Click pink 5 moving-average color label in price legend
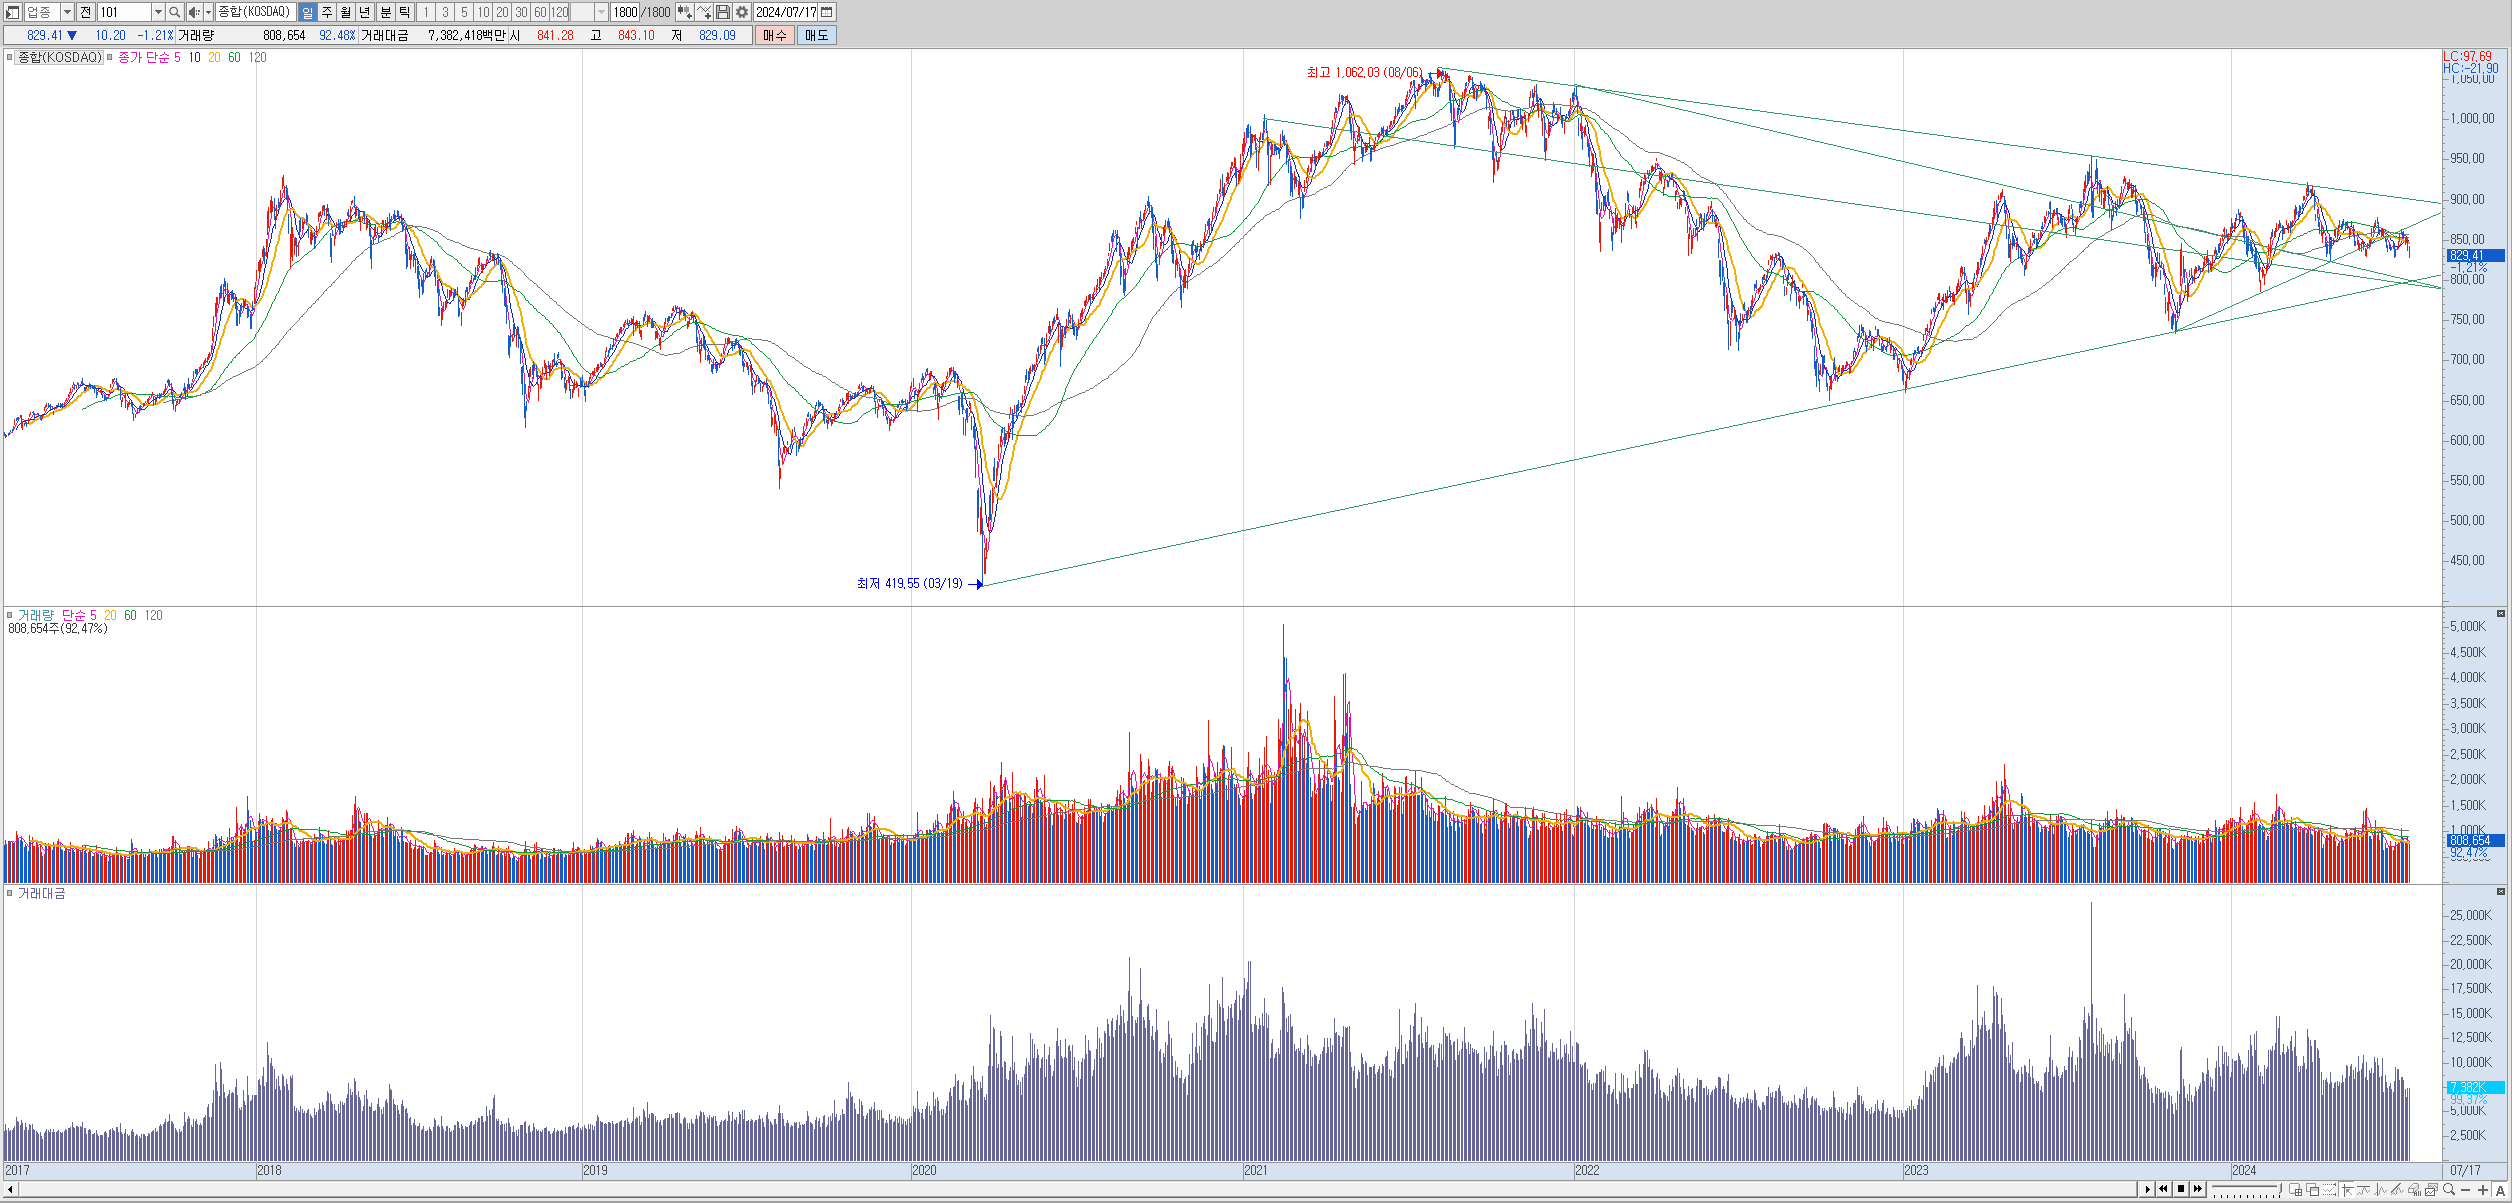The height and width of the screenshot is (1203, 2512). (177, 57)
